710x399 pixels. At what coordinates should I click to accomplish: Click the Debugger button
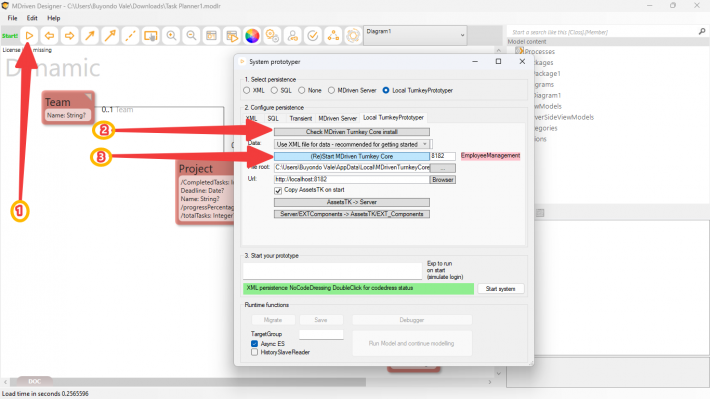point(412,320)
